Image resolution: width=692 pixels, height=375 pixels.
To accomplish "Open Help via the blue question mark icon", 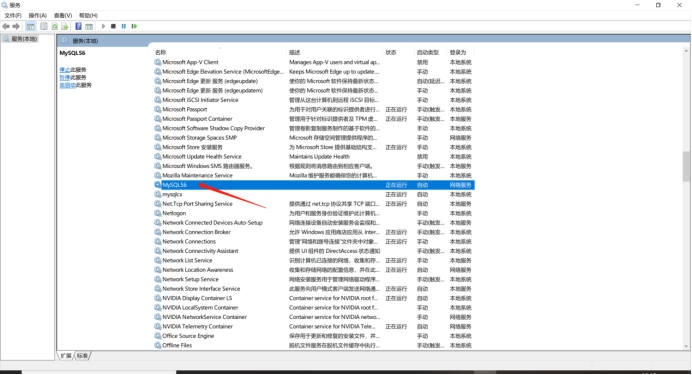I will coord(78,26).
